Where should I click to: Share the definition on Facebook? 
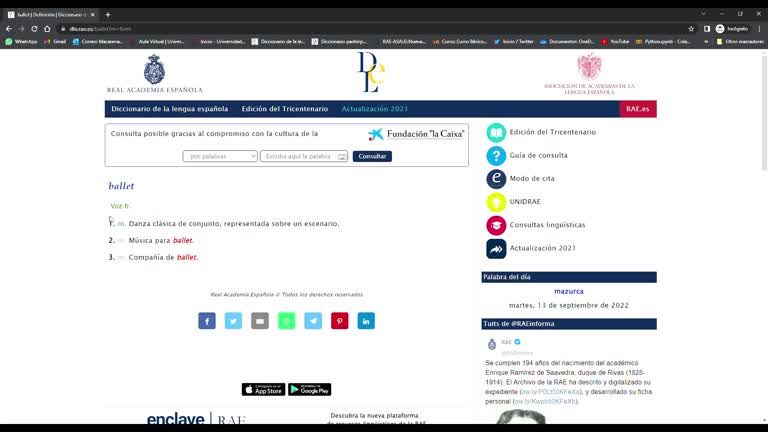tap(207, 321)
